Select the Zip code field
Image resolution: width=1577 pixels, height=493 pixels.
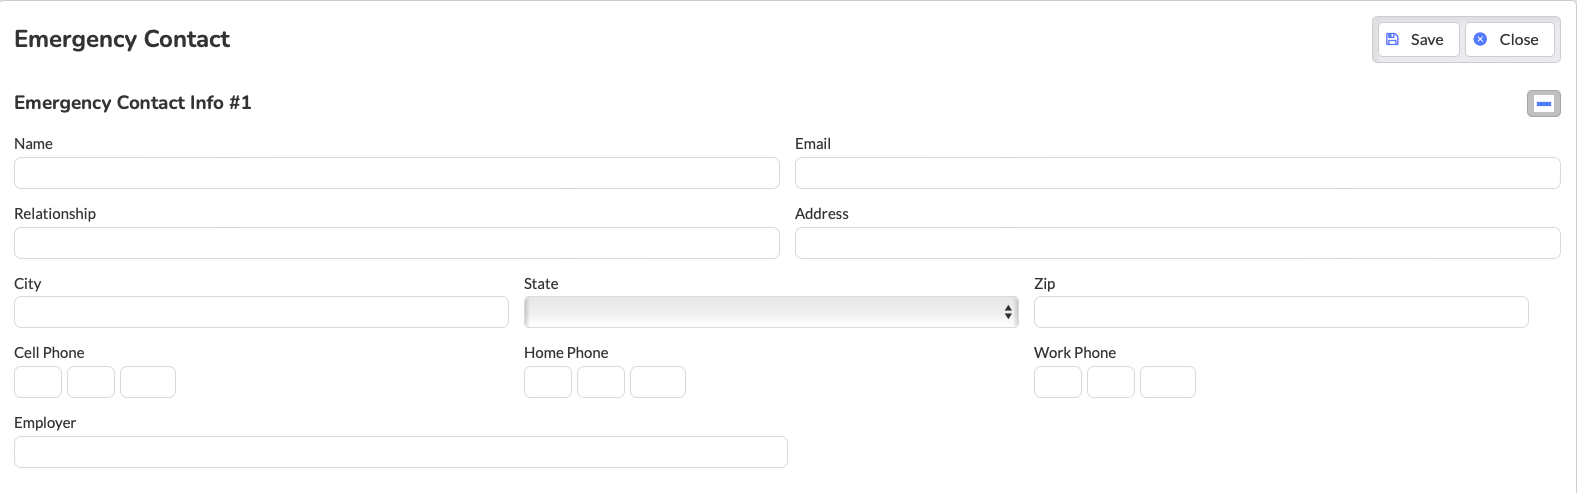pos(1281,312)
